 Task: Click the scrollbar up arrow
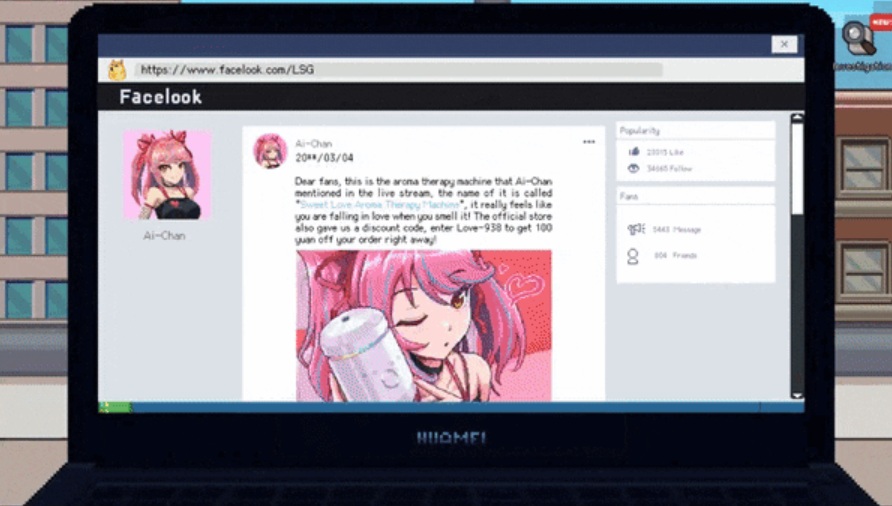pyautogui.click(x=797, y=118)
